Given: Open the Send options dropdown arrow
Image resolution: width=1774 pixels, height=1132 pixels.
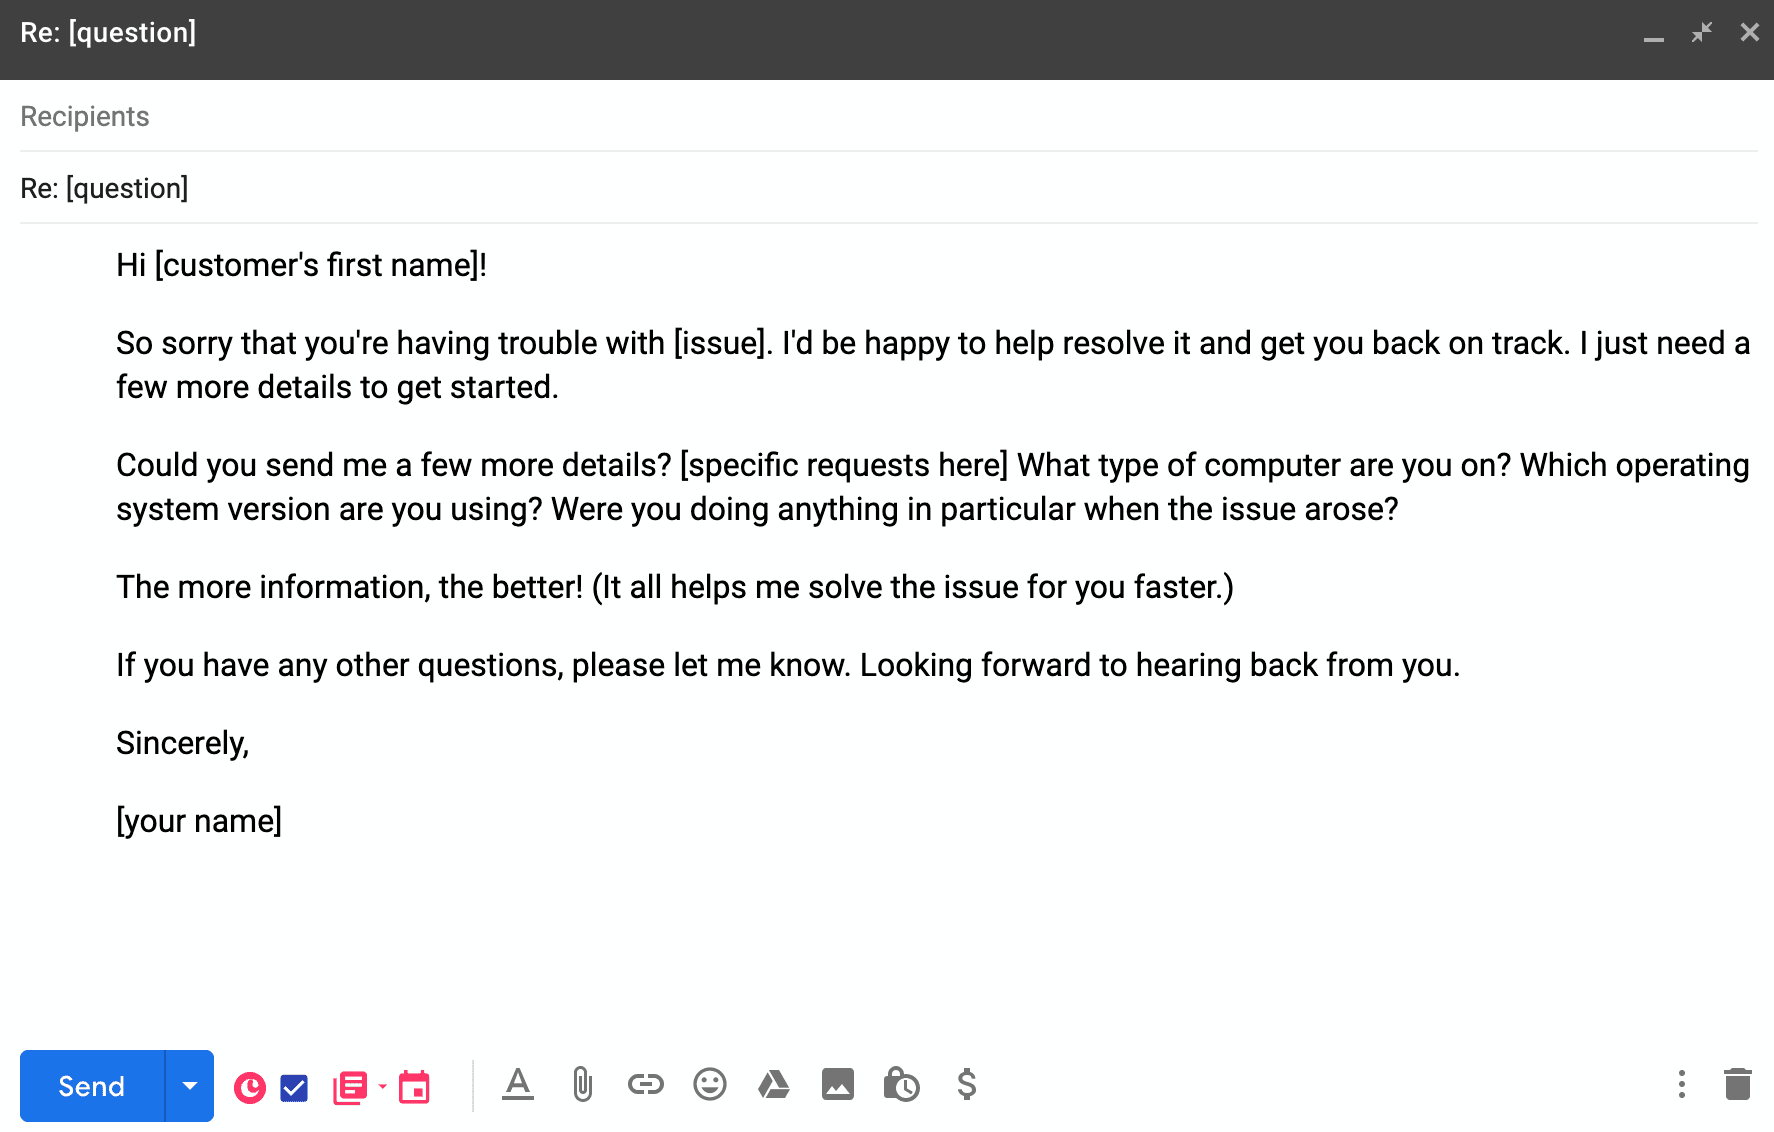Looking at the screenshot, I should [x=190, y=1086].
